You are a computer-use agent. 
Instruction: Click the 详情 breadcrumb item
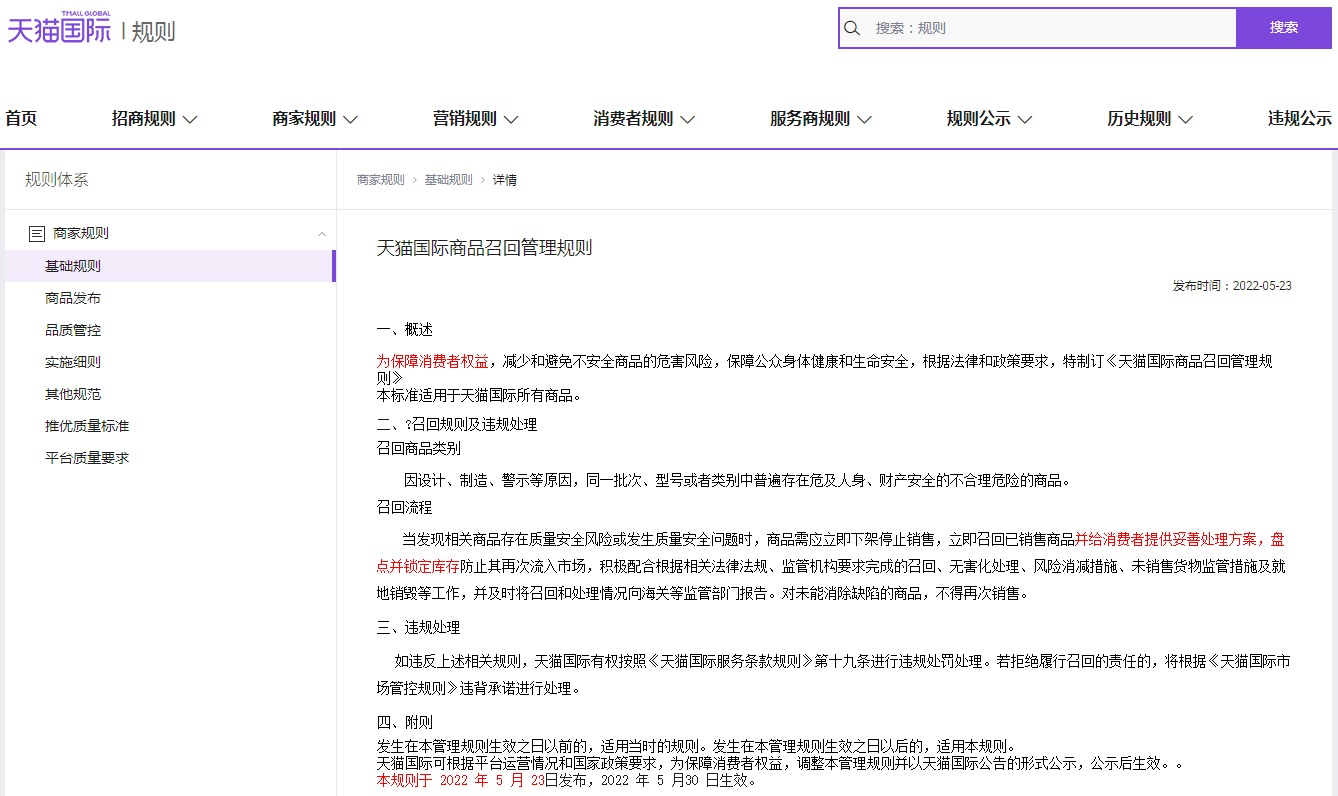(505, 180)
